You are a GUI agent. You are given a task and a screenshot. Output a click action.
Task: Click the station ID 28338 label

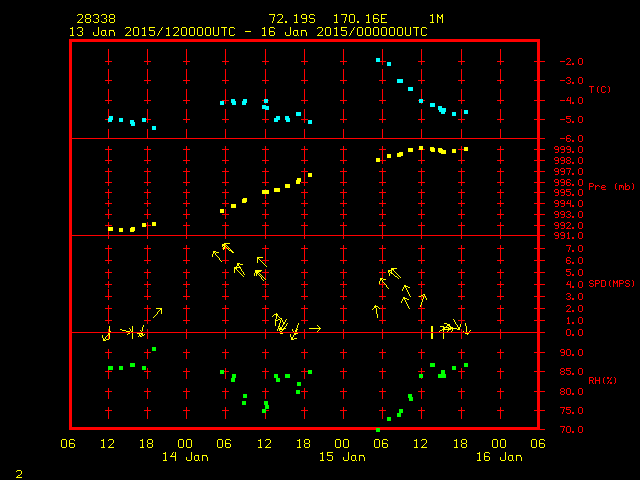click(94, 19)
